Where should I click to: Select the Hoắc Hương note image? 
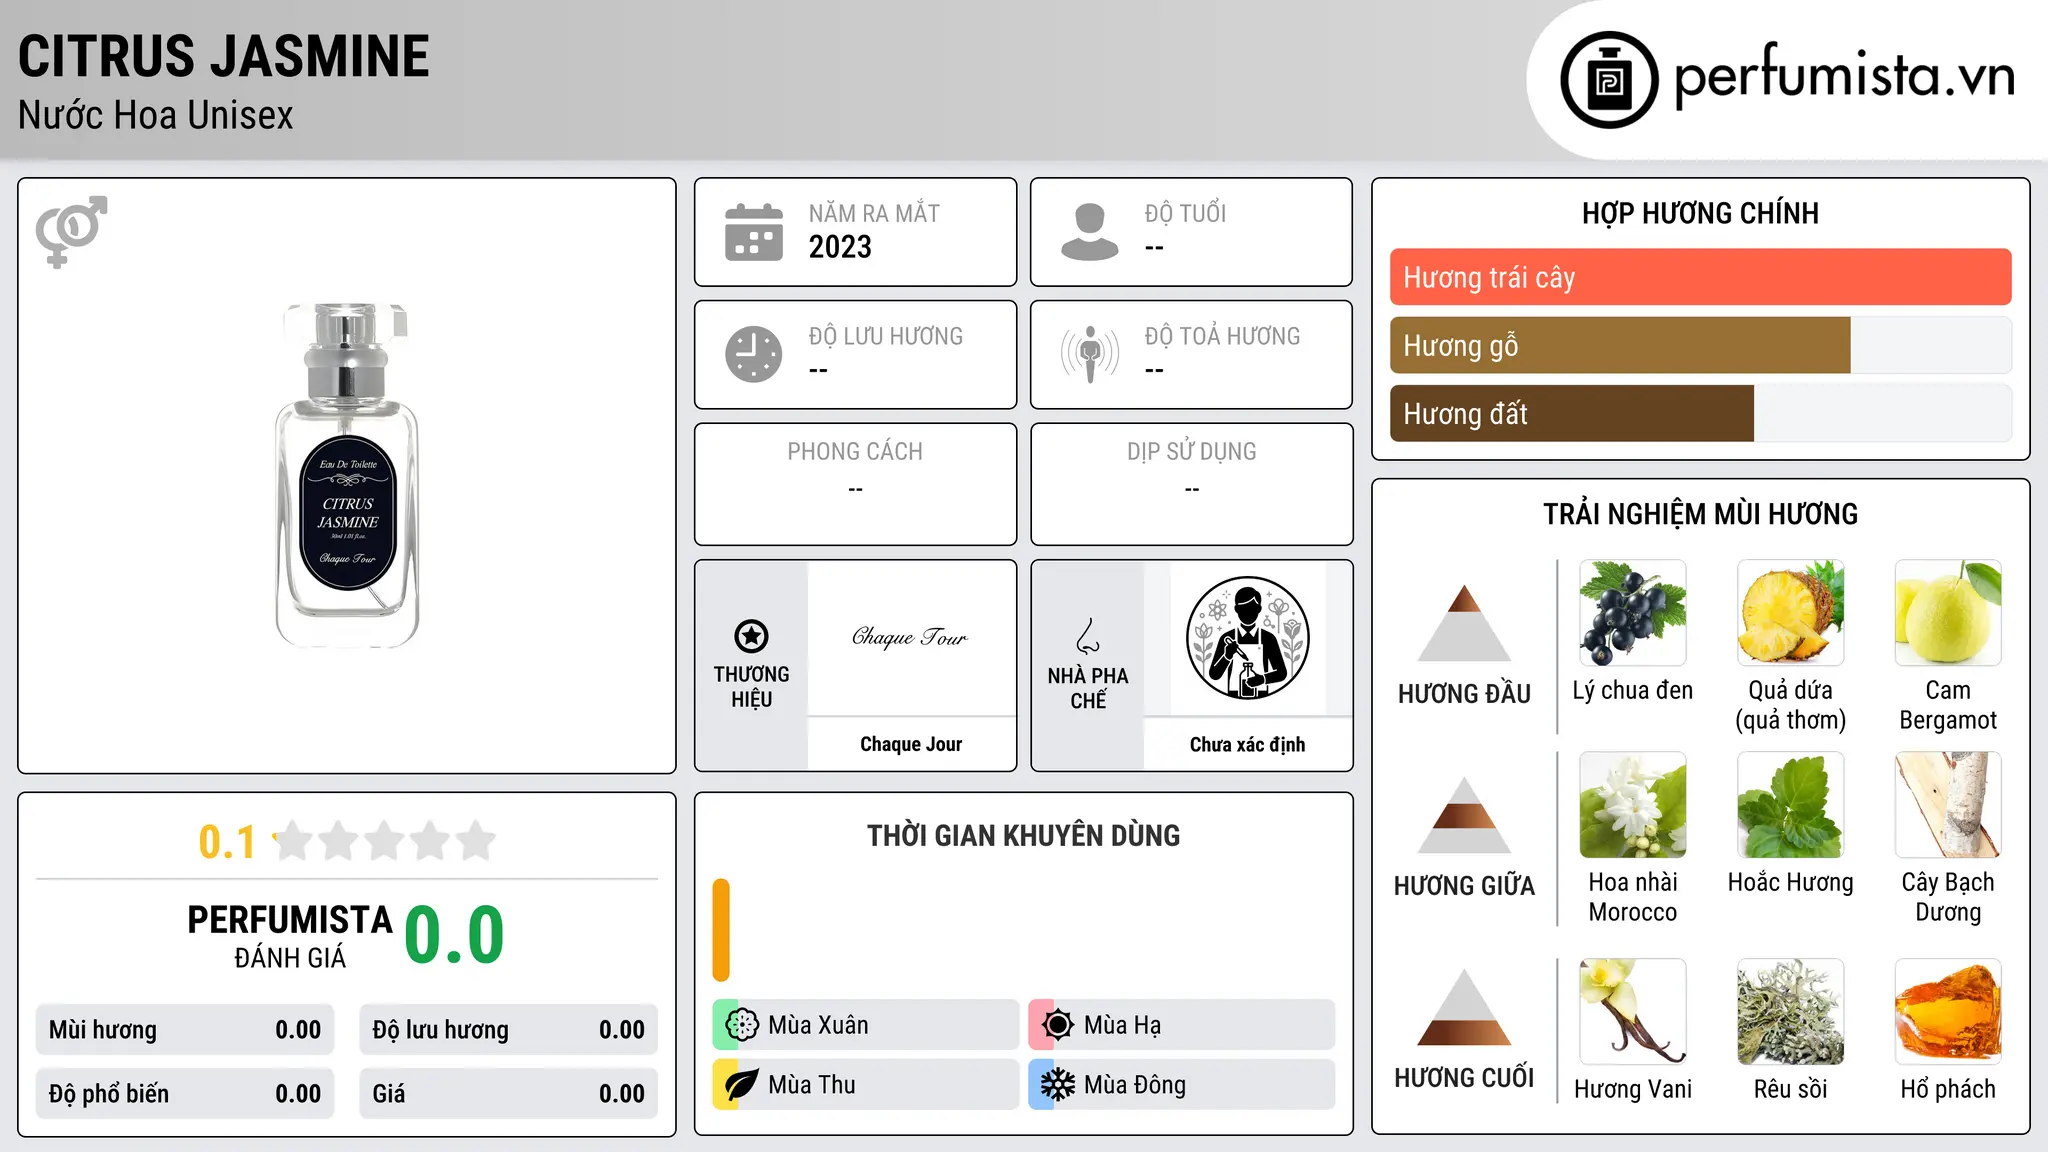pos(1791,805)
